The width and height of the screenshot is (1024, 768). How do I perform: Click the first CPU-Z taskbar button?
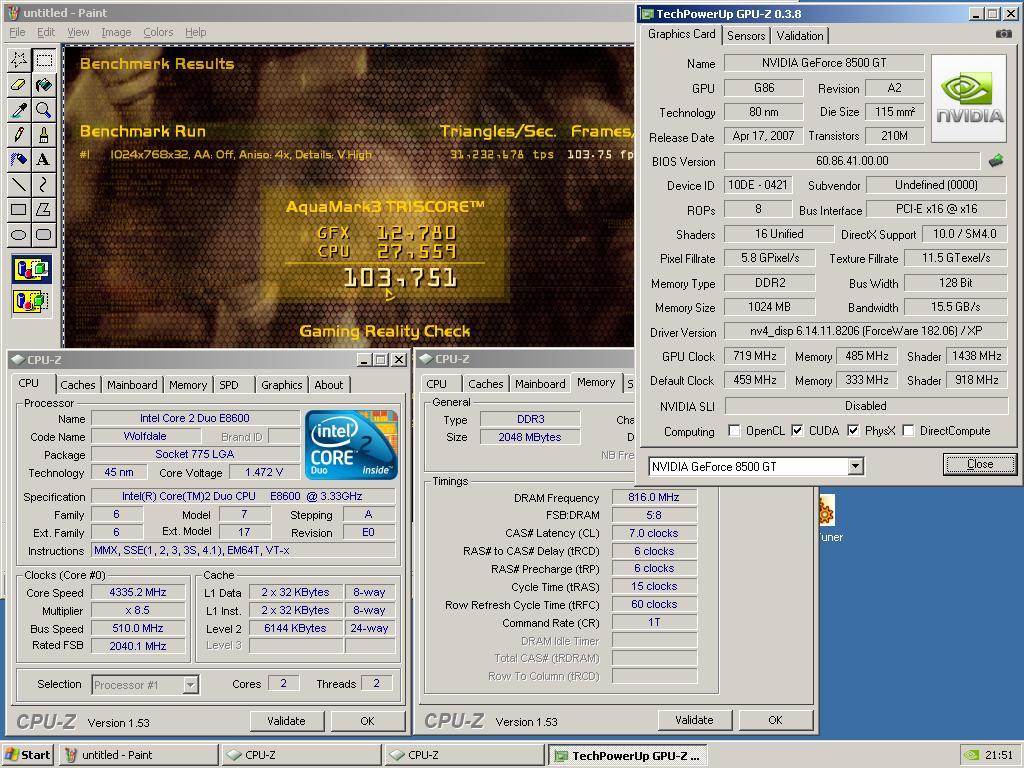[302, 755]
